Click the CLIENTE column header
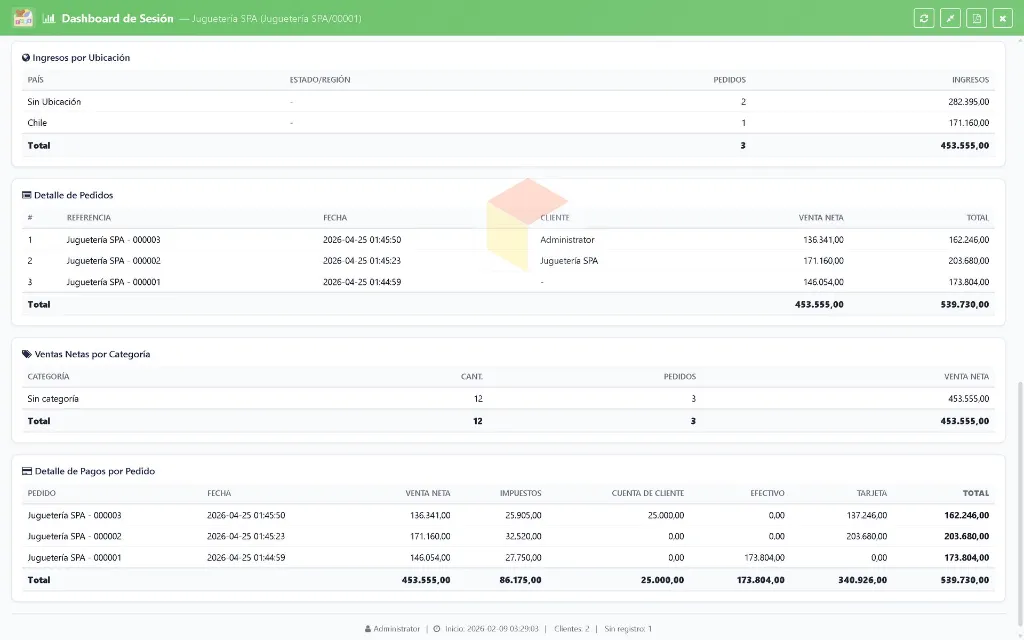 tap(554, 217)
